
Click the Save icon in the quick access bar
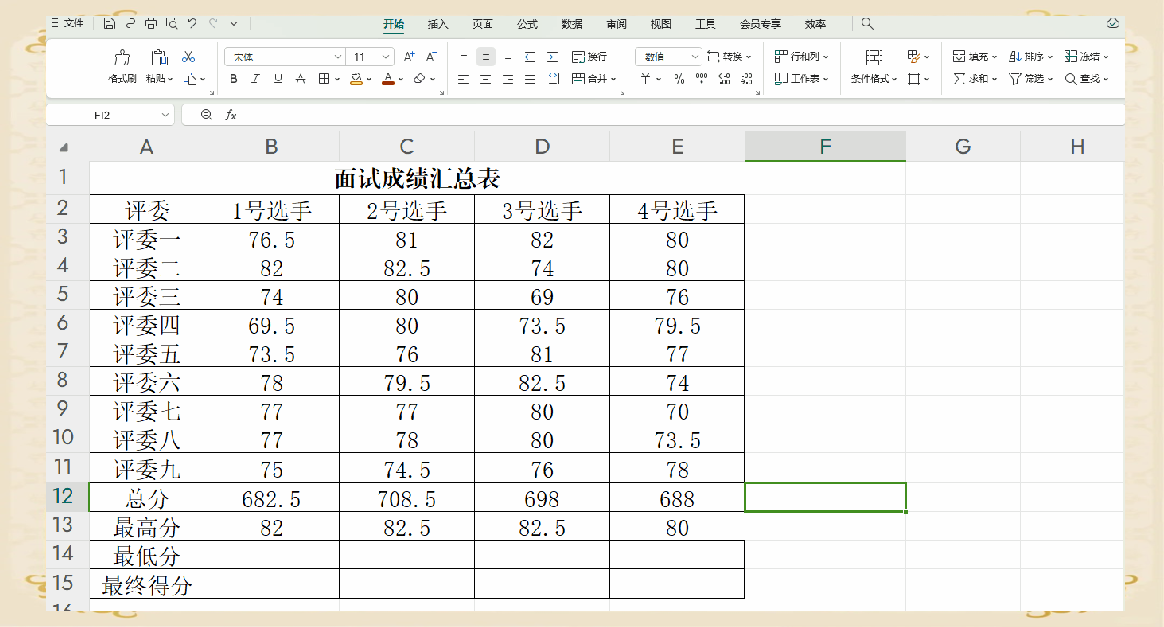(x=109, y=24)
